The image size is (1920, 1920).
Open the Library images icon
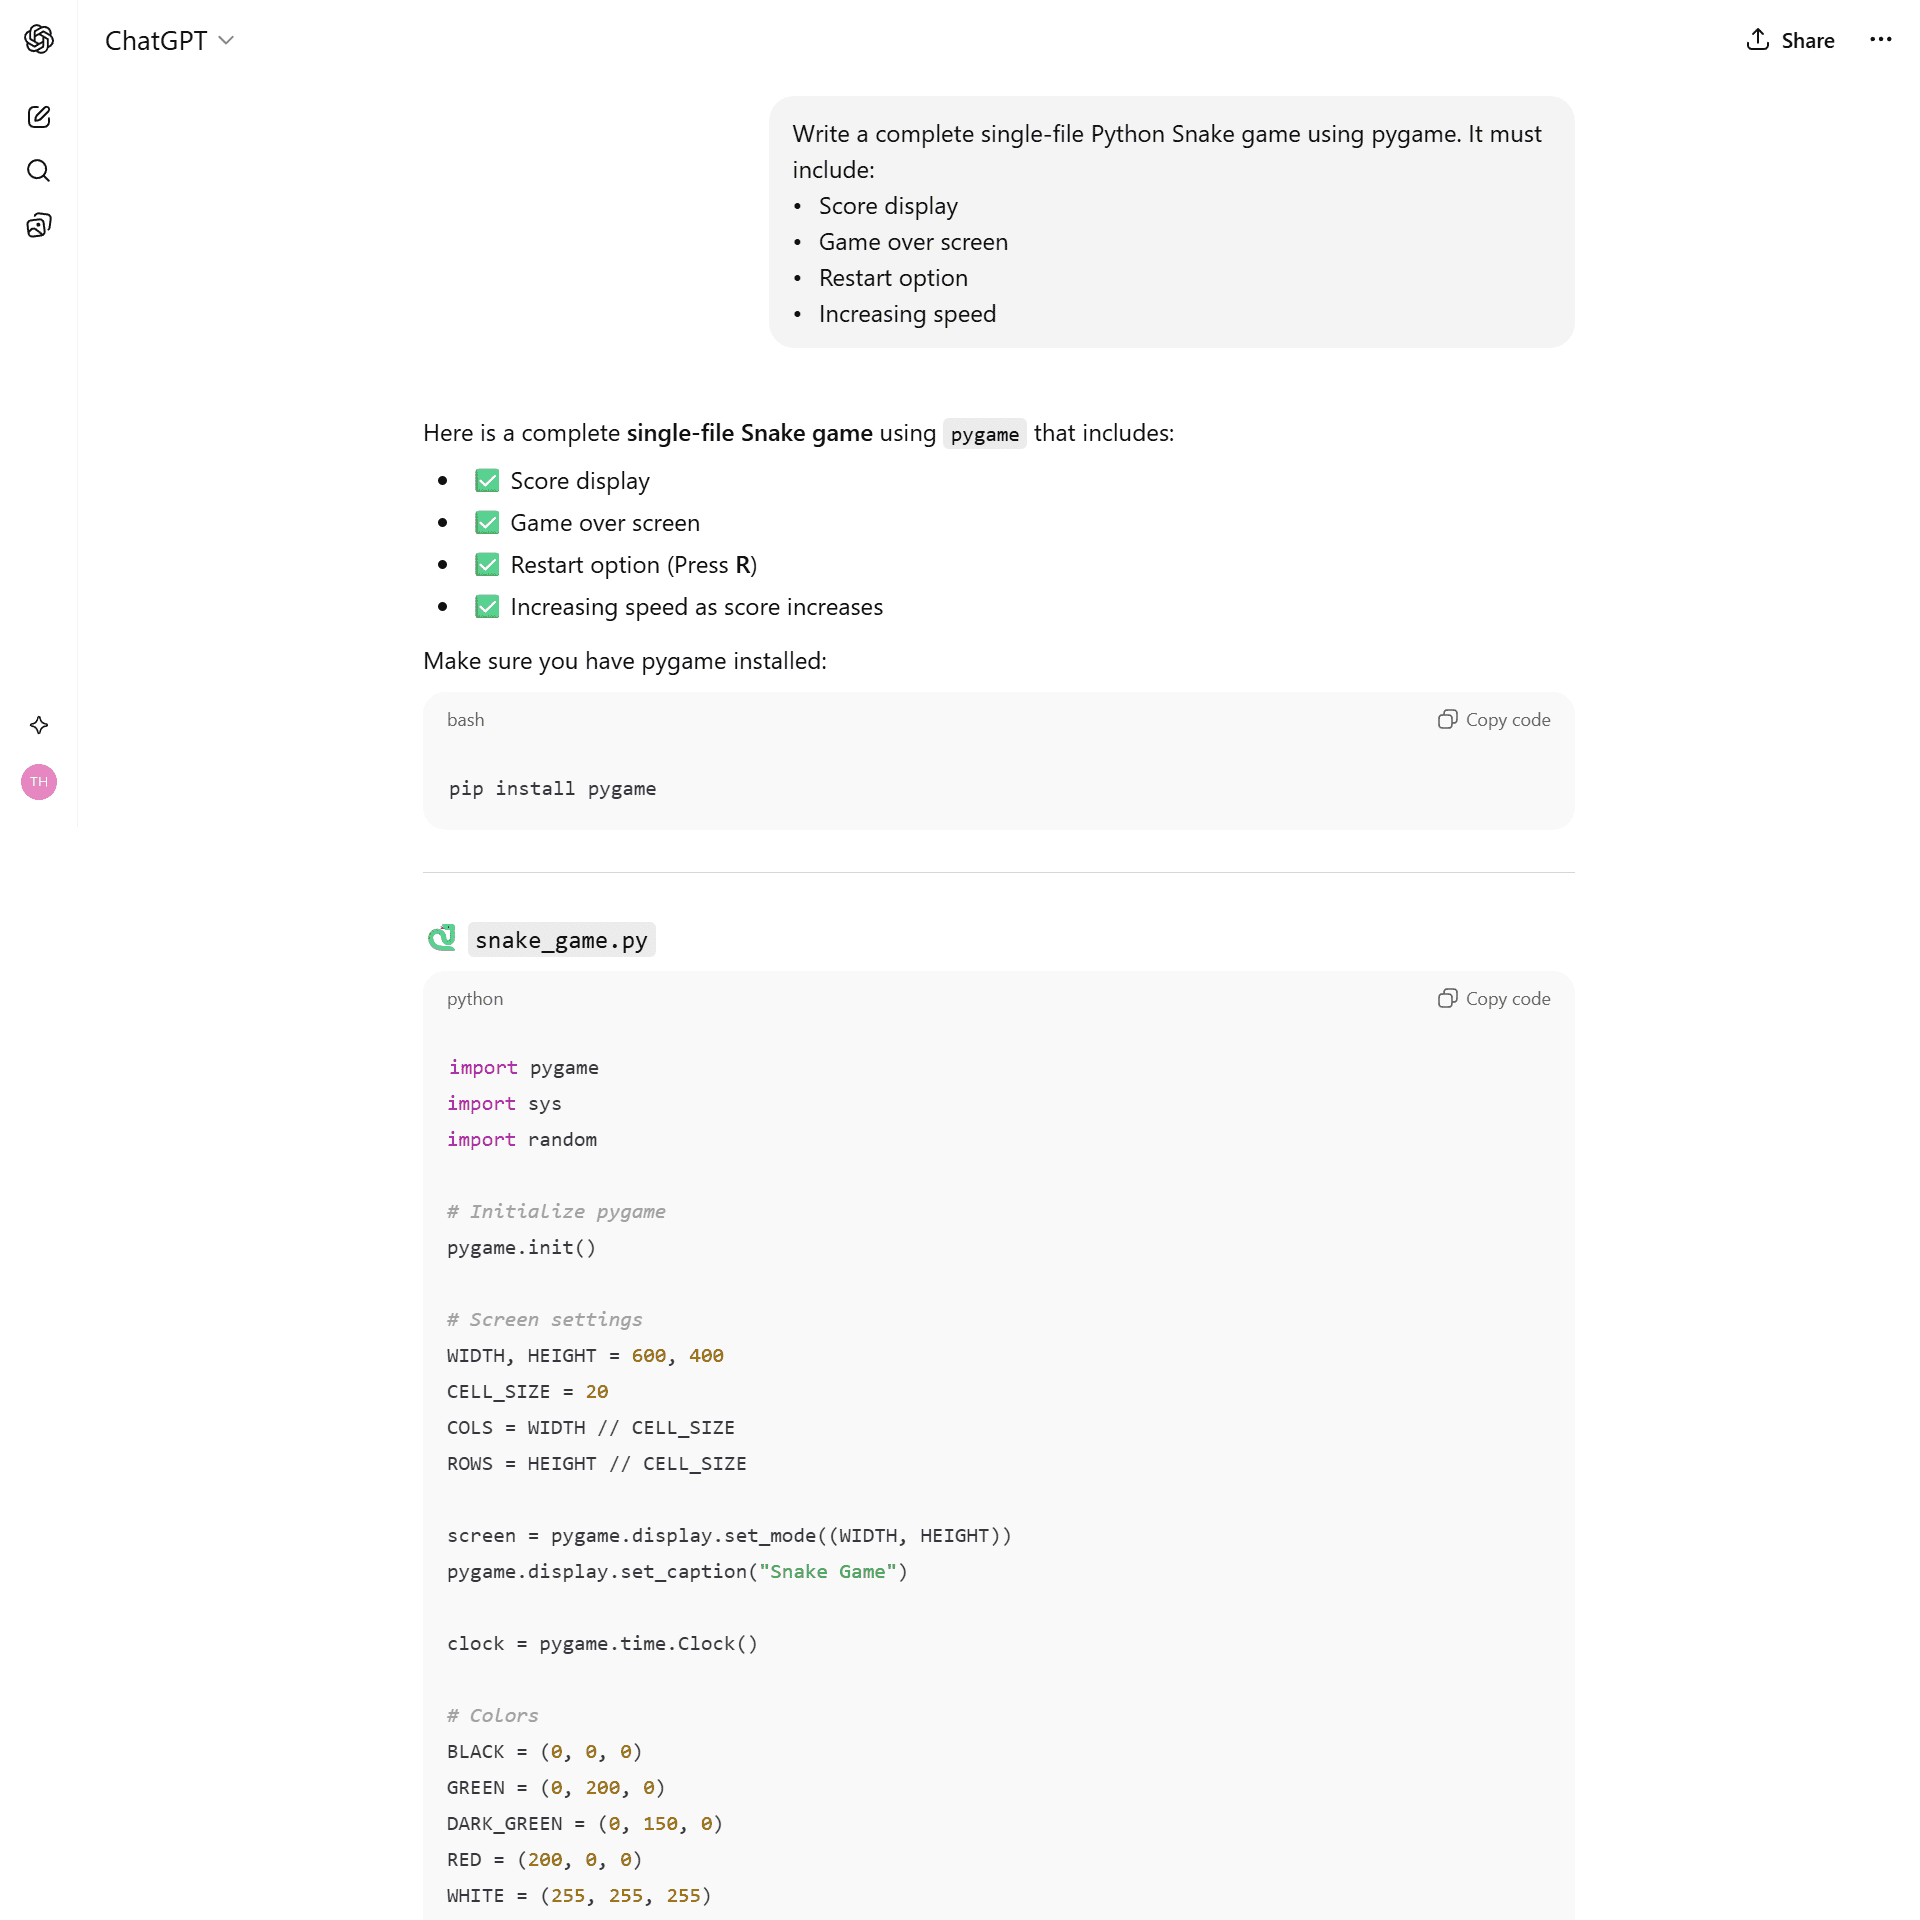click(x=39, y=225)
